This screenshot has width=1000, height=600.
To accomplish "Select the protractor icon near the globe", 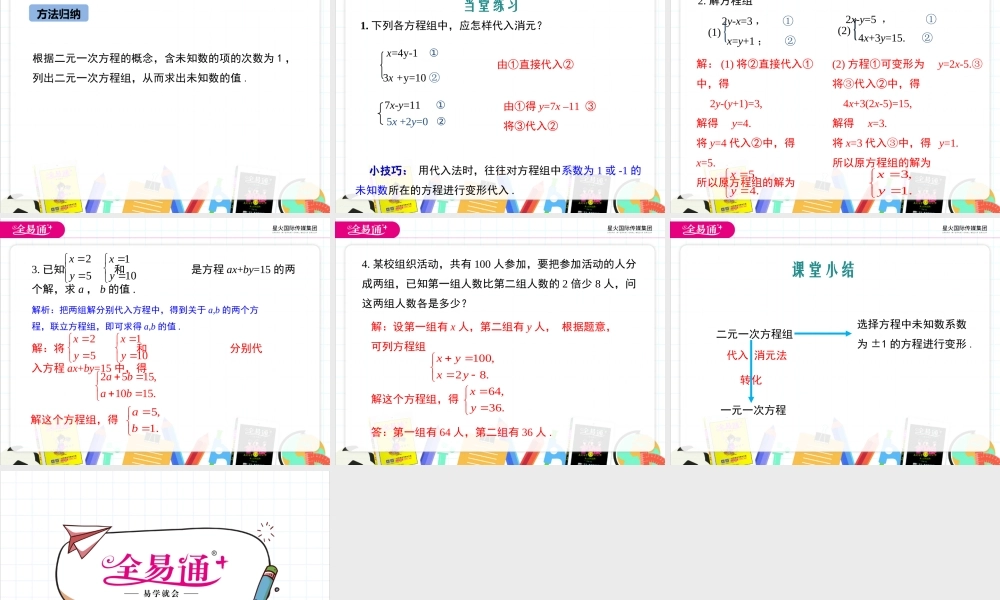I will [318, 205].
